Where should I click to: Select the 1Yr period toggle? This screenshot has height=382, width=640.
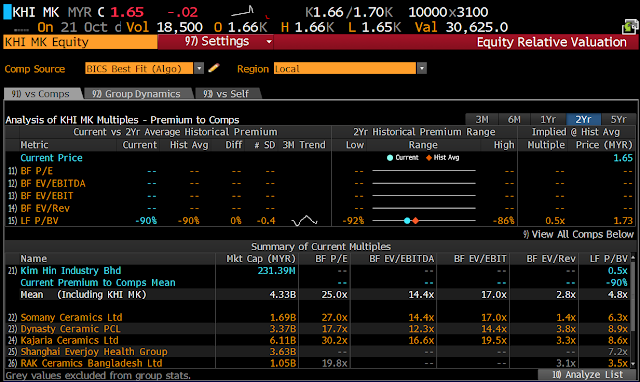[548, 120]
